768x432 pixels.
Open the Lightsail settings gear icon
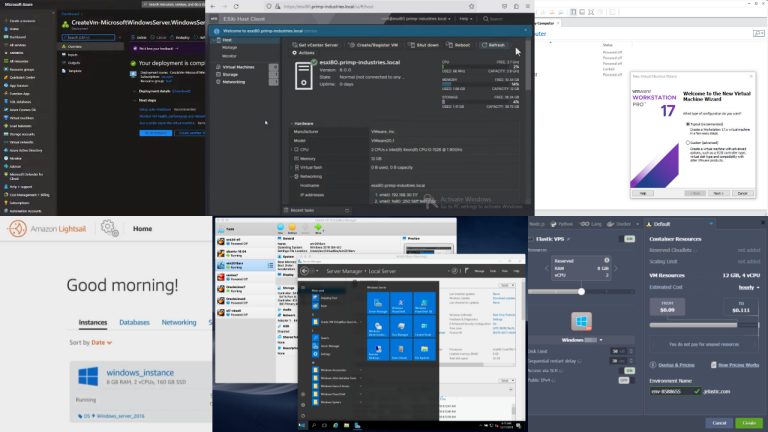click(x=109, y=228)
